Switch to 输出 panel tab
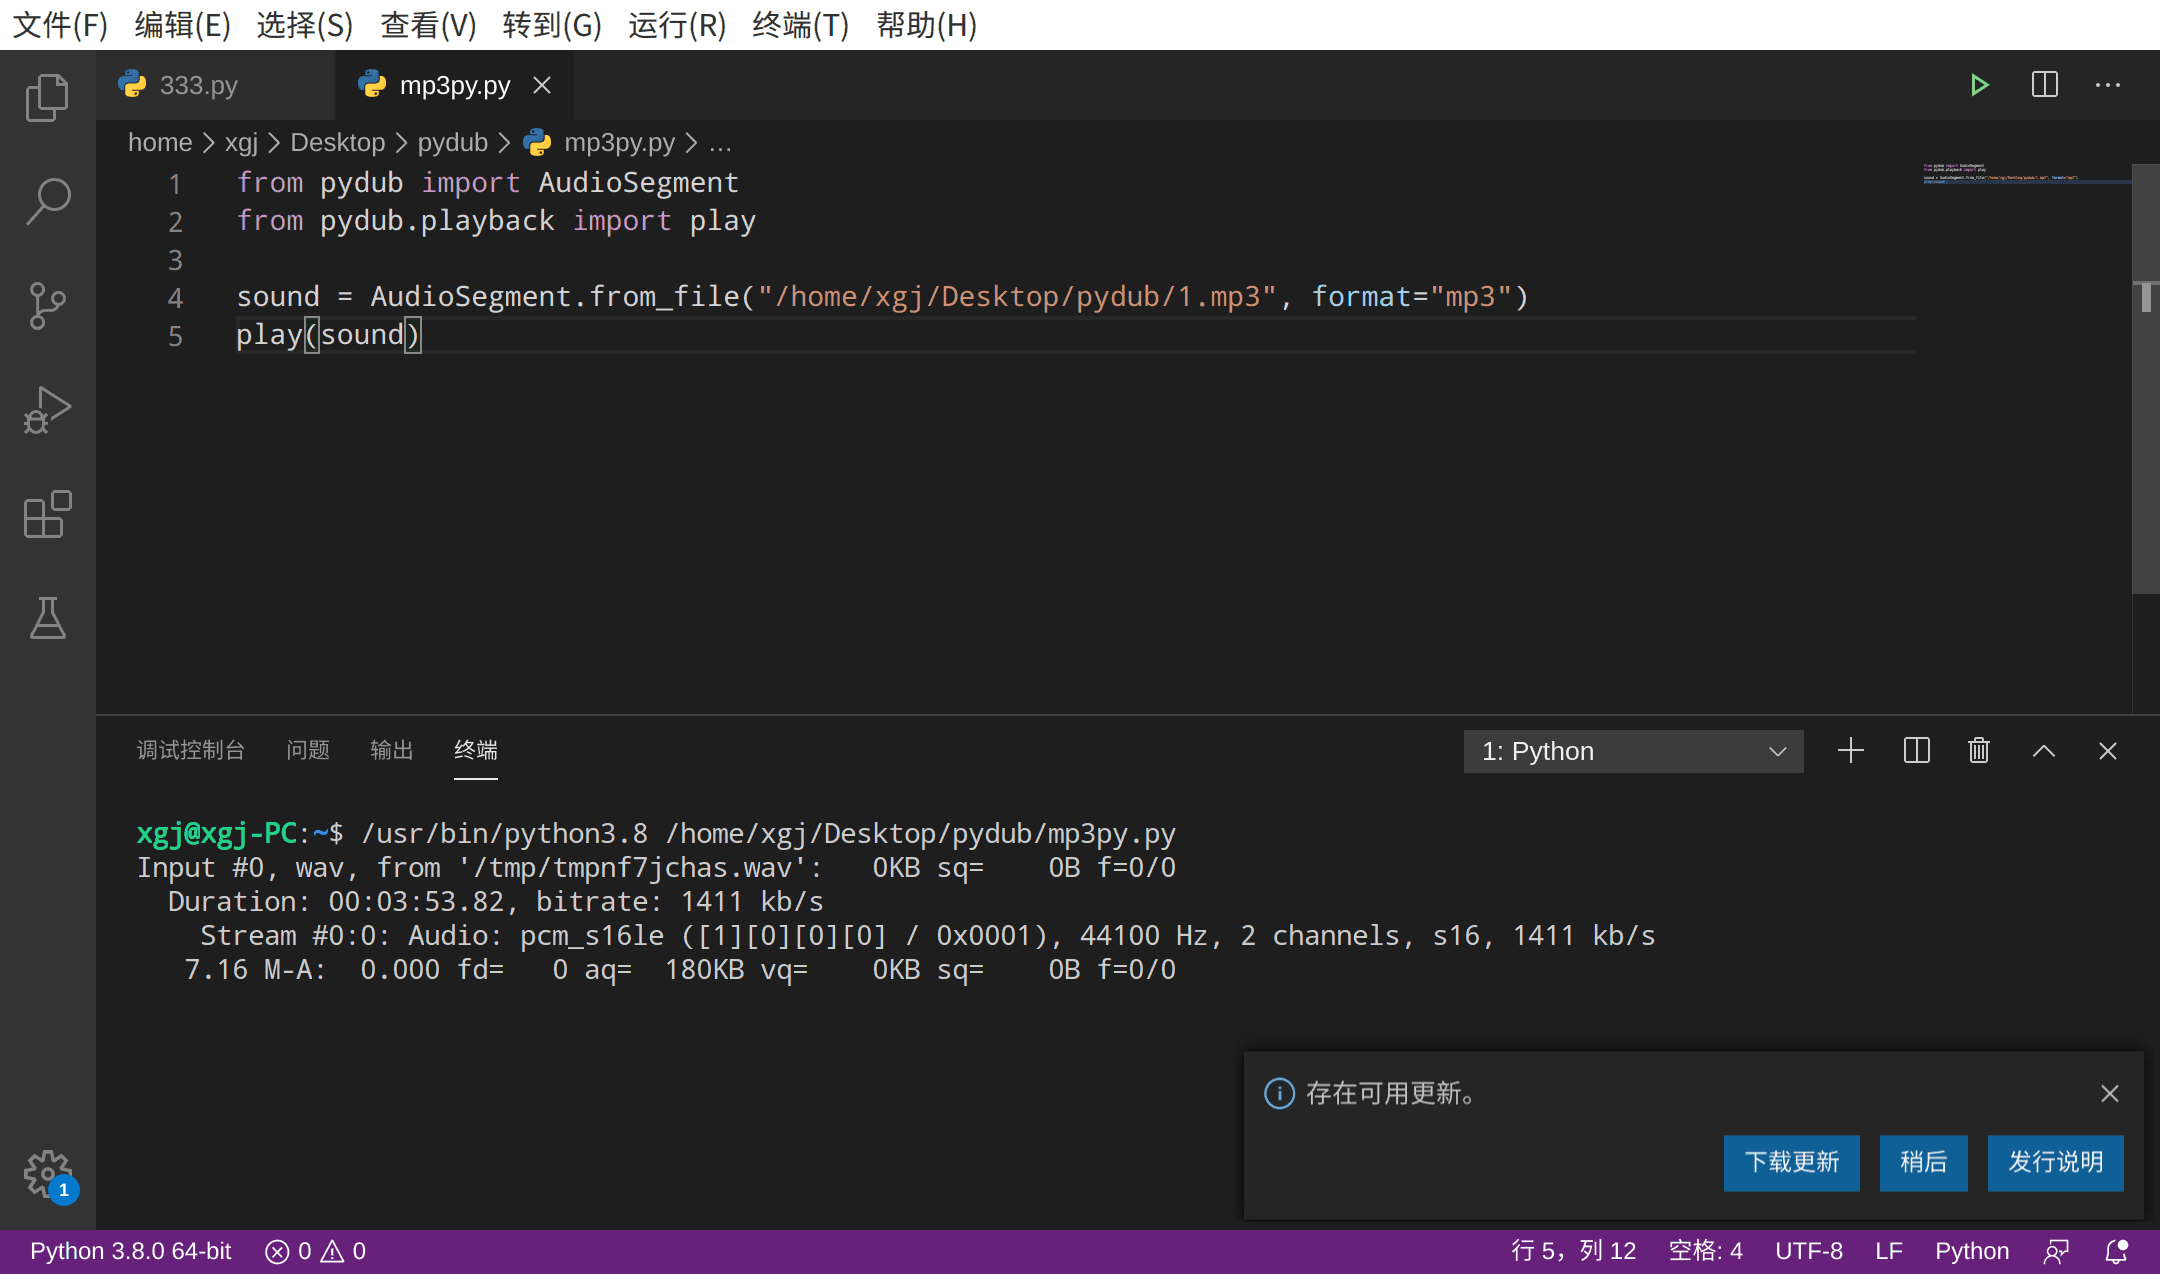 pos(392,750)
